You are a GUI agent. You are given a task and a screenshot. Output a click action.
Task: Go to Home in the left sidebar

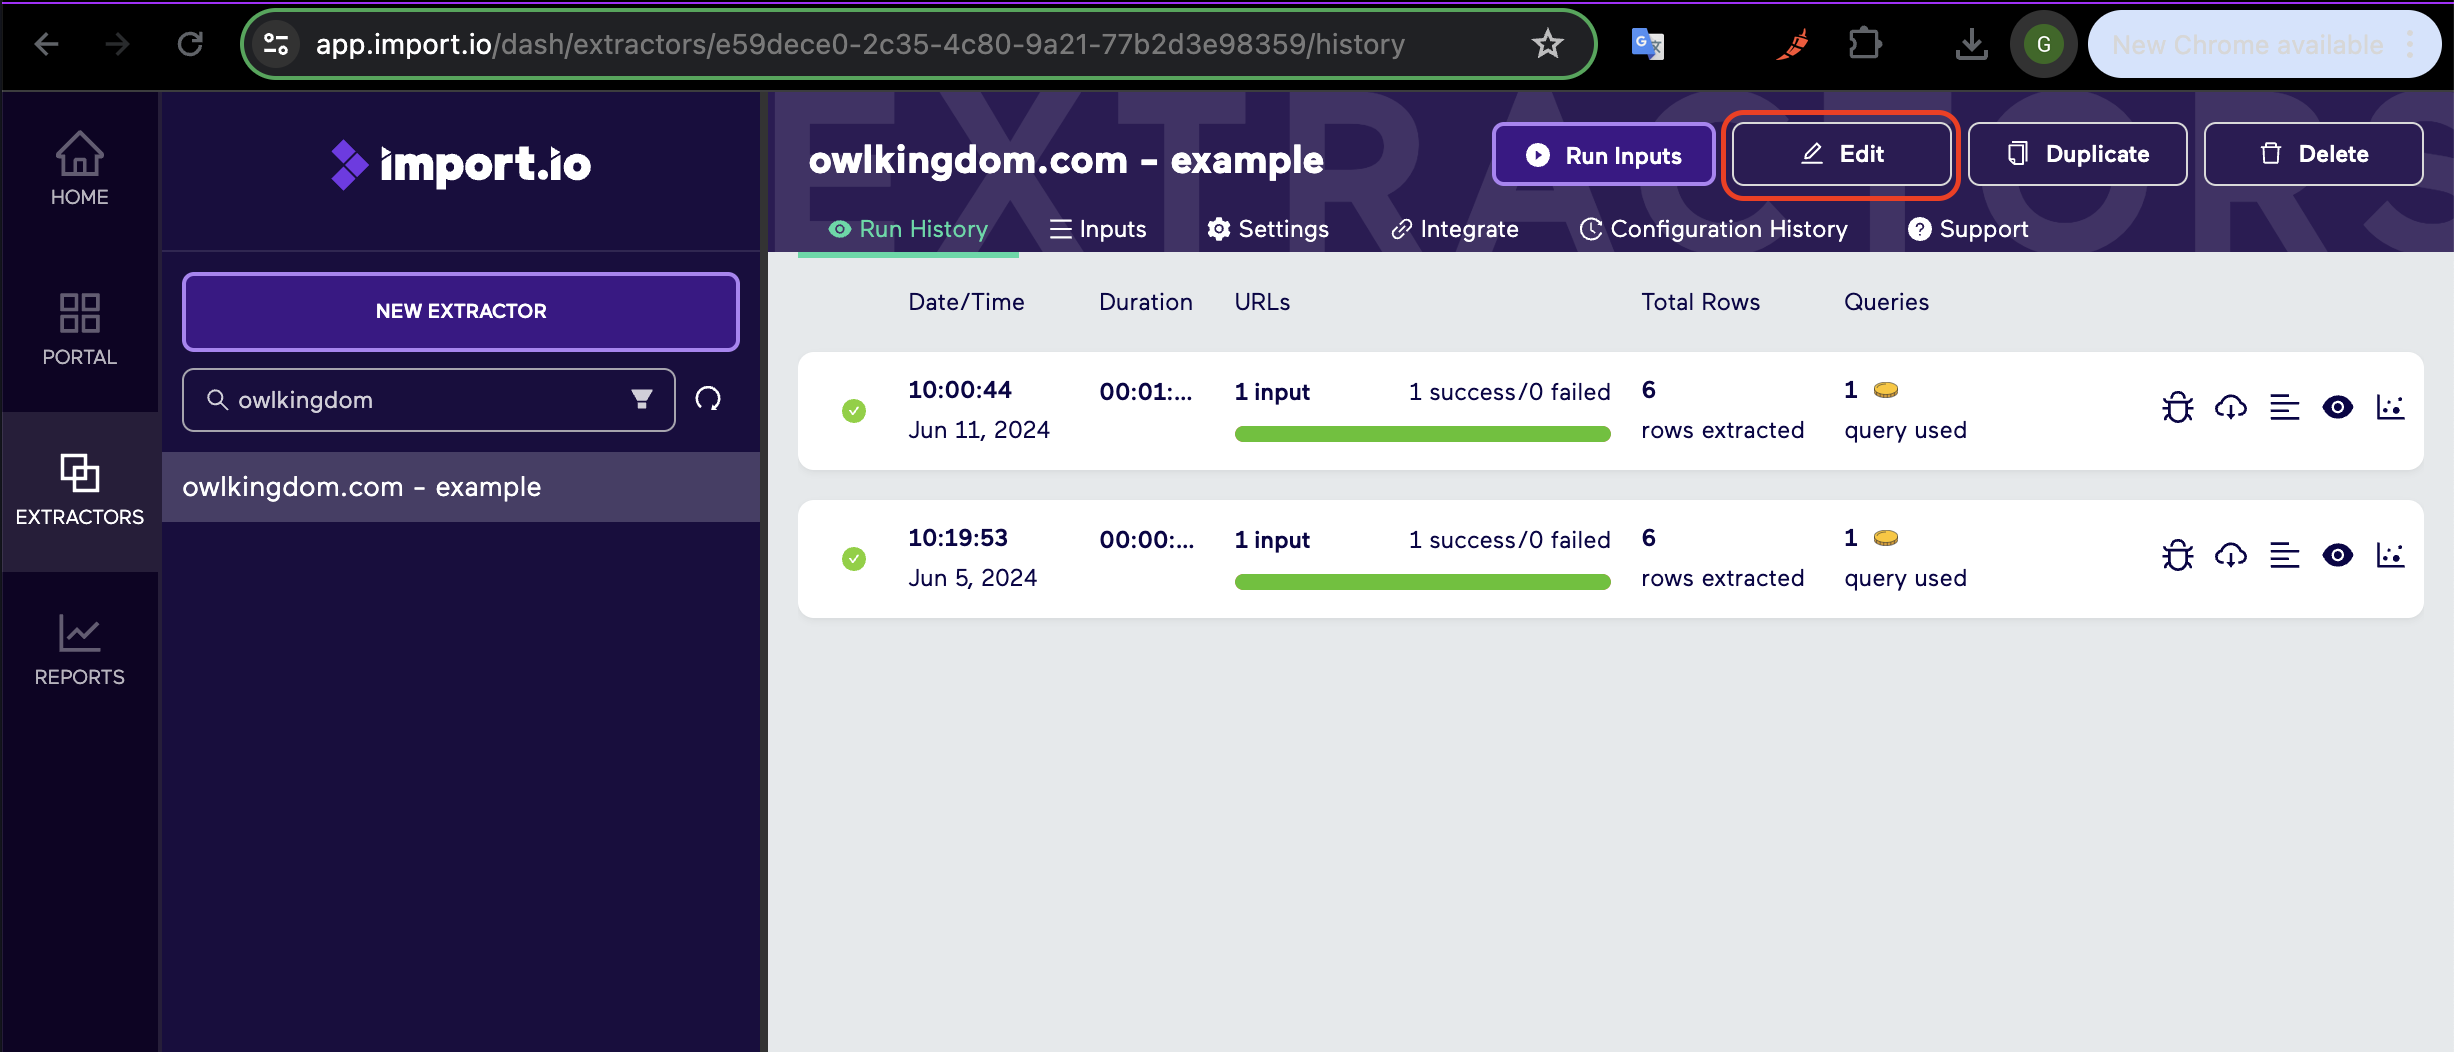click(x=79, y=170)
